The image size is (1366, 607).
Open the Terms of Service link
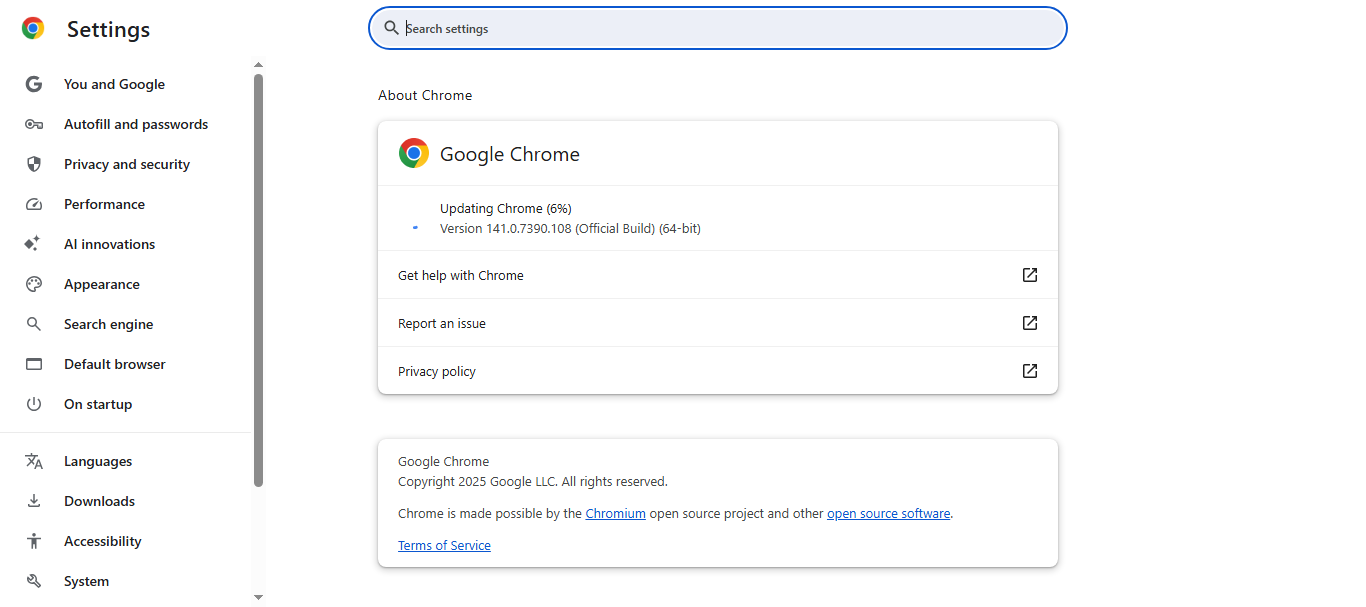(x=444, y=545)
